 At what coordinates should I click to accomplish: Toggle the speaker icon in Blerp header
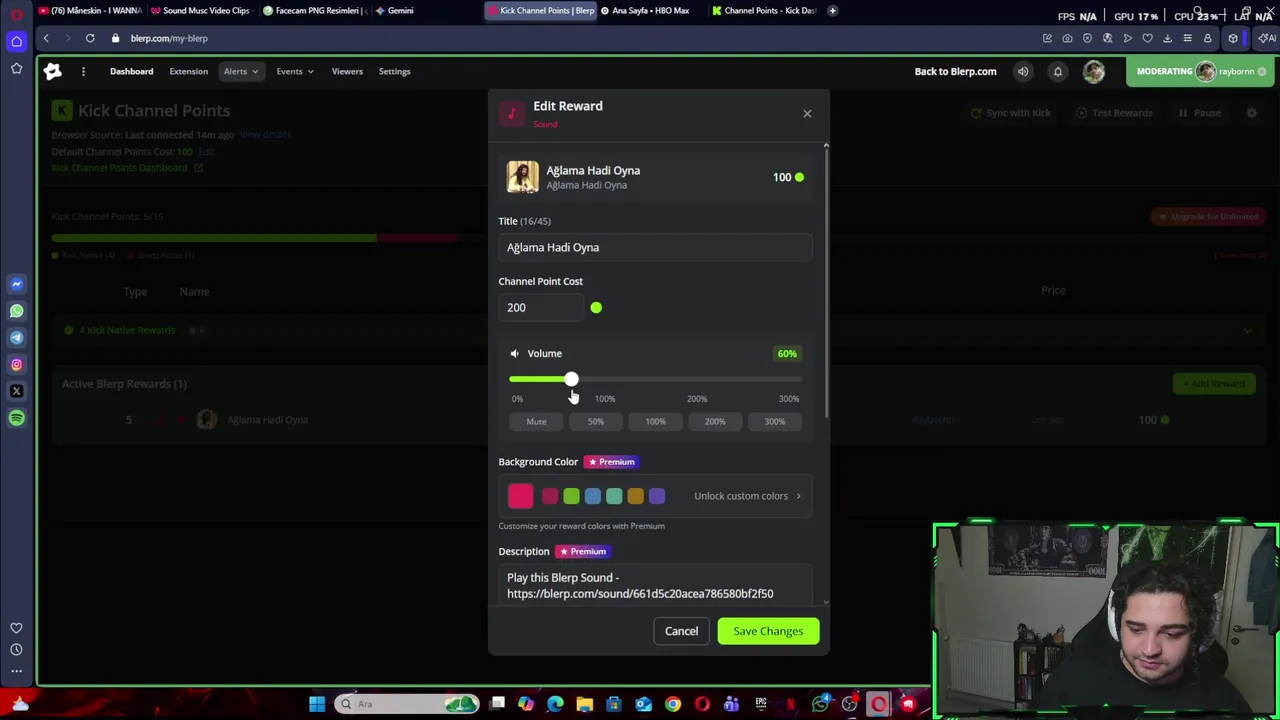(1023, 71)
